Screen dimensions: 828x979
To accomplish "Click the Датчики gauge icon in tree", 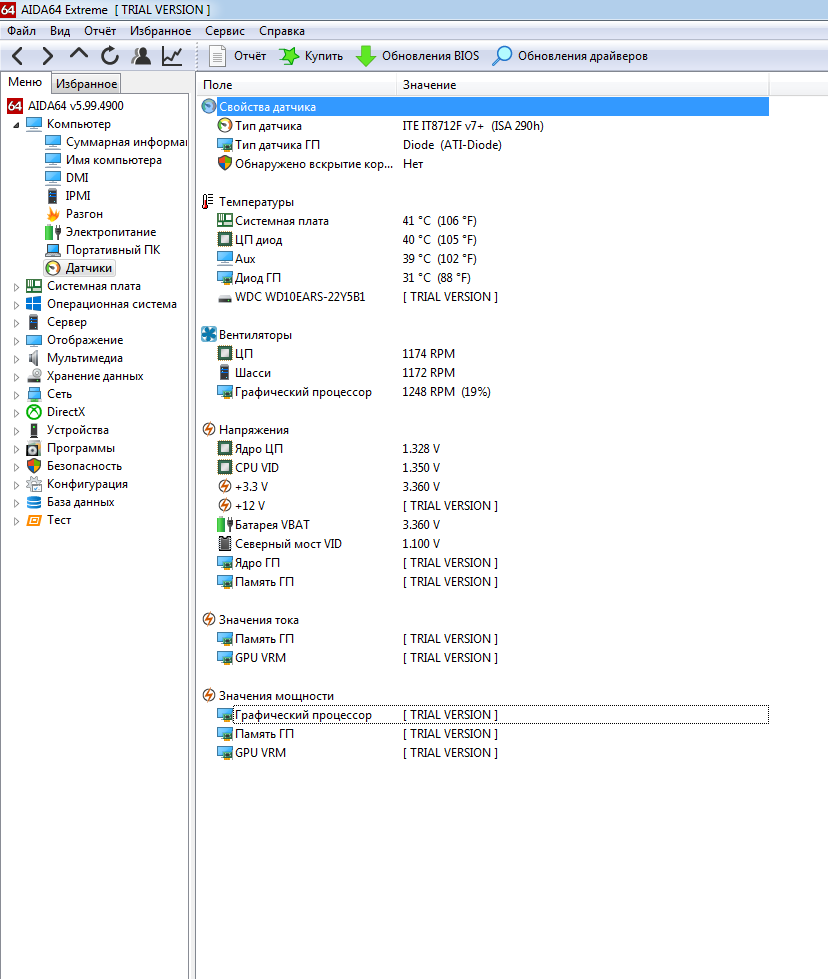I will coord(53,268).
